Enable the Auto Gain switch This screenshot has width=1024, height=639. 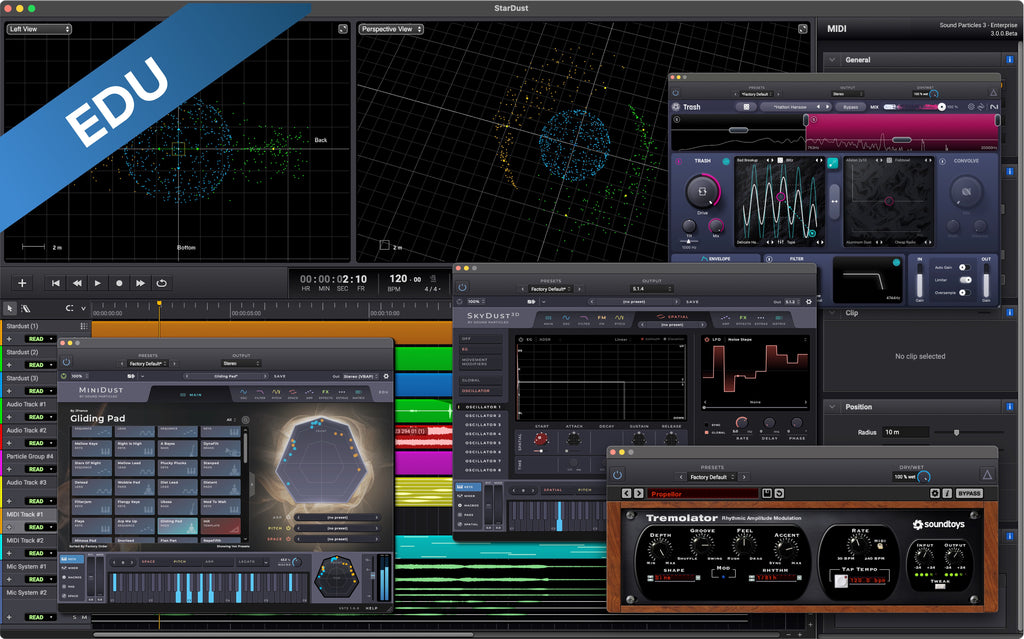click(965, 267)
